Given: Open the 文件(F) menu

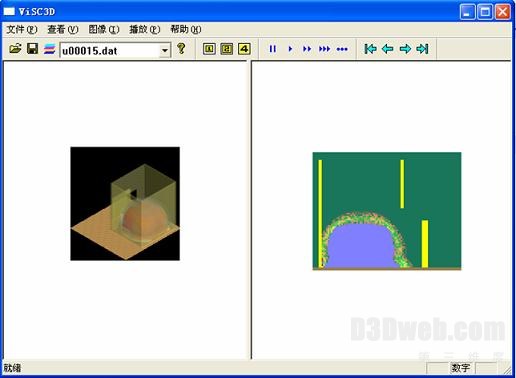Looking at the screenshot, I should click(22, 30).
